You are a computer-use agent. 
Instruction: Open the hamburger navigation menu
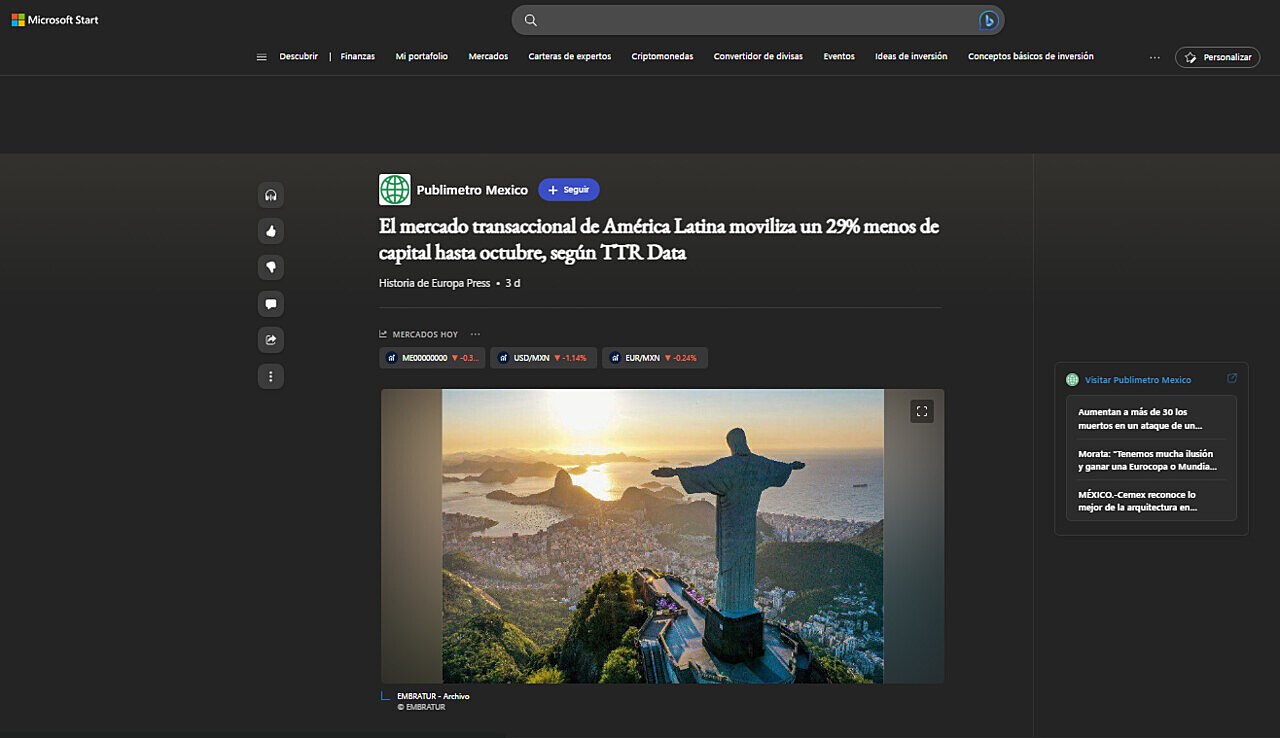[262, 57]
